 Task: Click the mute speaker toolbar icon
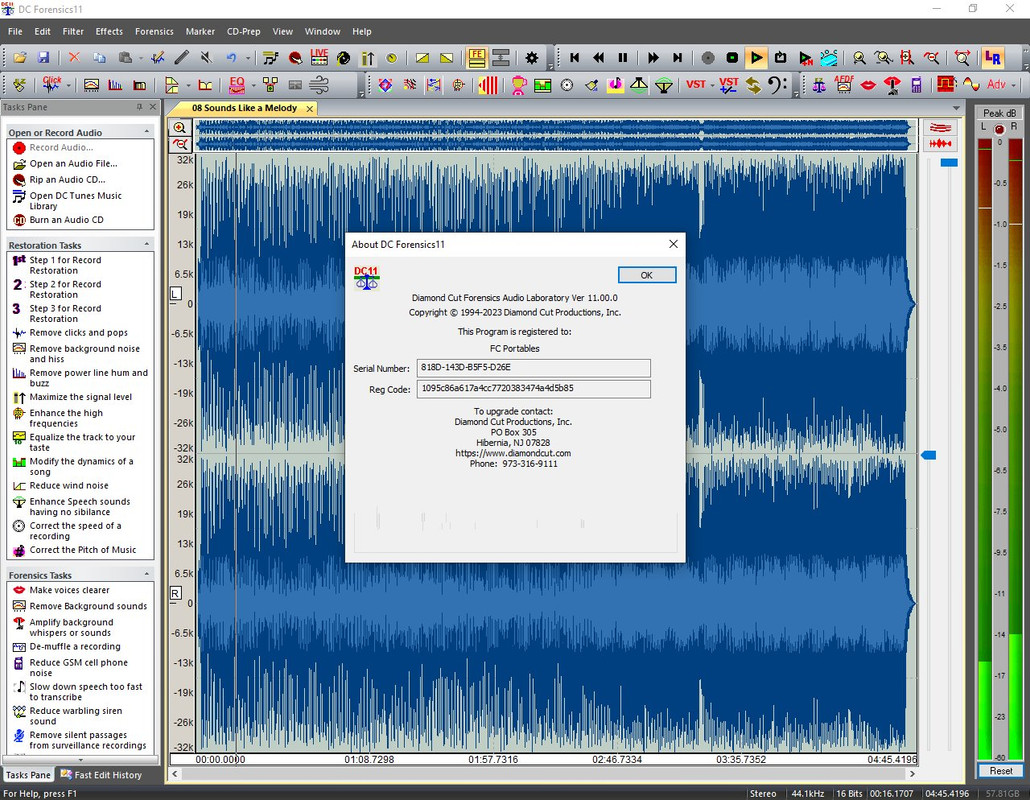click(206, 58)
